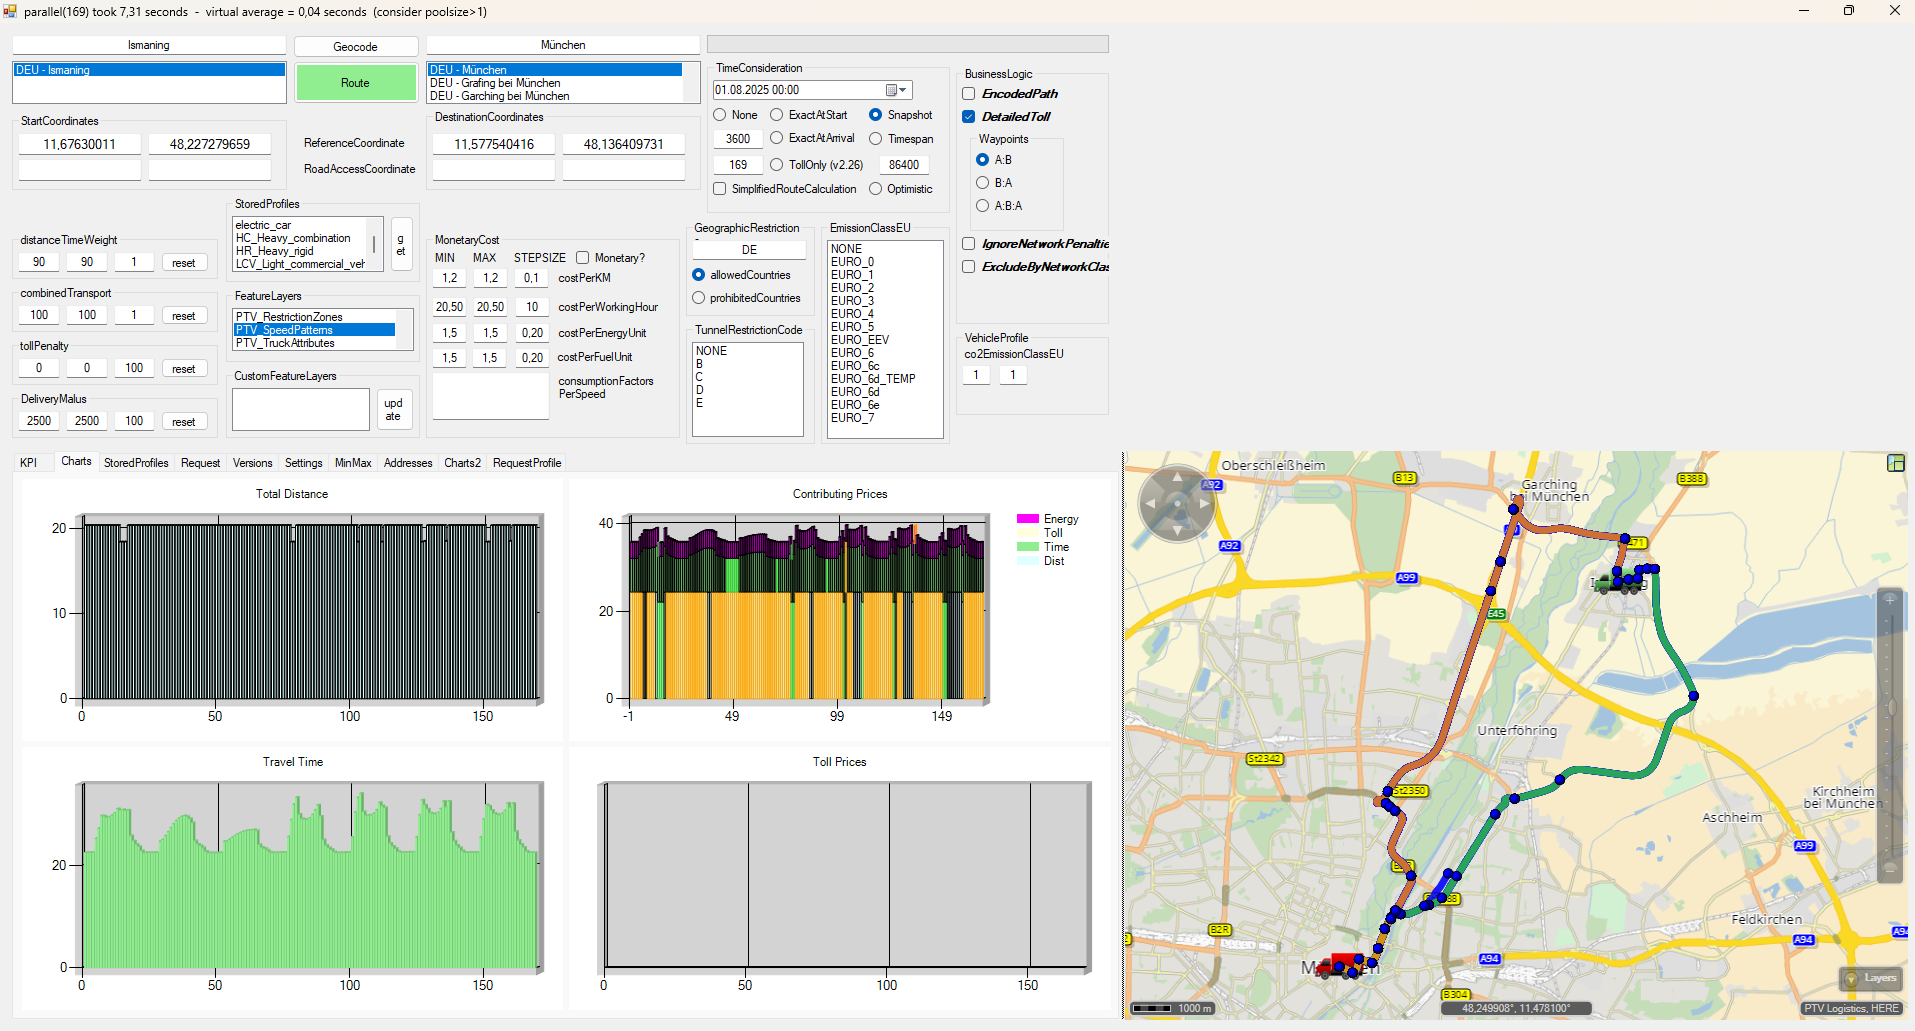Open the map Layers dropdown
Screen dimensions: 1915x1031
coord(1870,978)
